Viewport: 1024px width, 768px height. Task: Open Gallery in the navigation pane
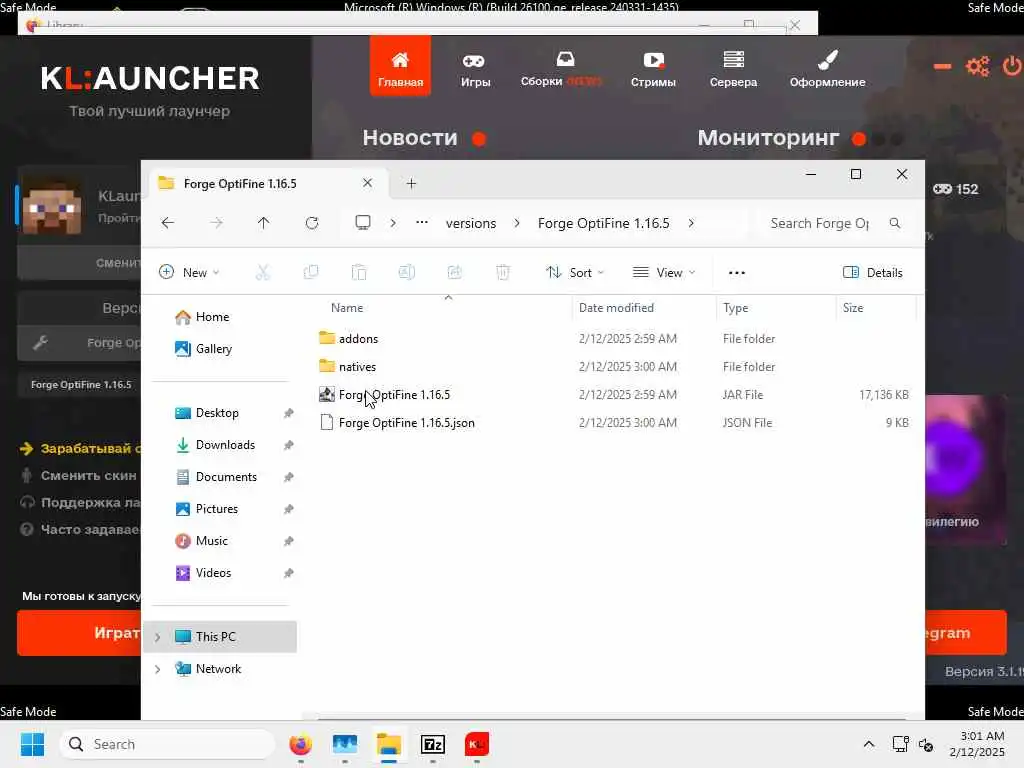[x=214, y=349]
